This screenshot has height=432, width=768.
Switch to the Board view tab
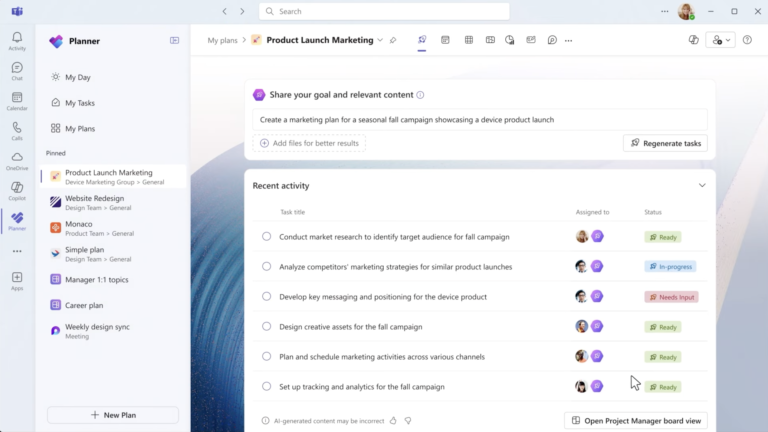coord(490,40)
